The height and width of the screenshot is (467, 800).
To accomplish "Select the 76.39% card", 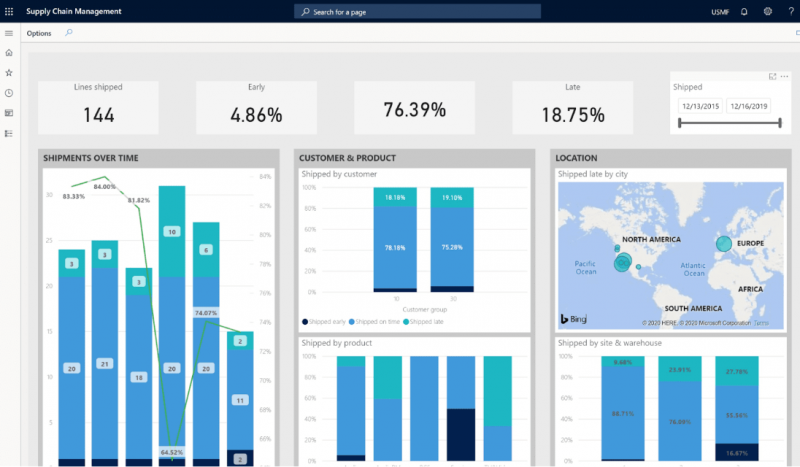I will tap(415, 108).
